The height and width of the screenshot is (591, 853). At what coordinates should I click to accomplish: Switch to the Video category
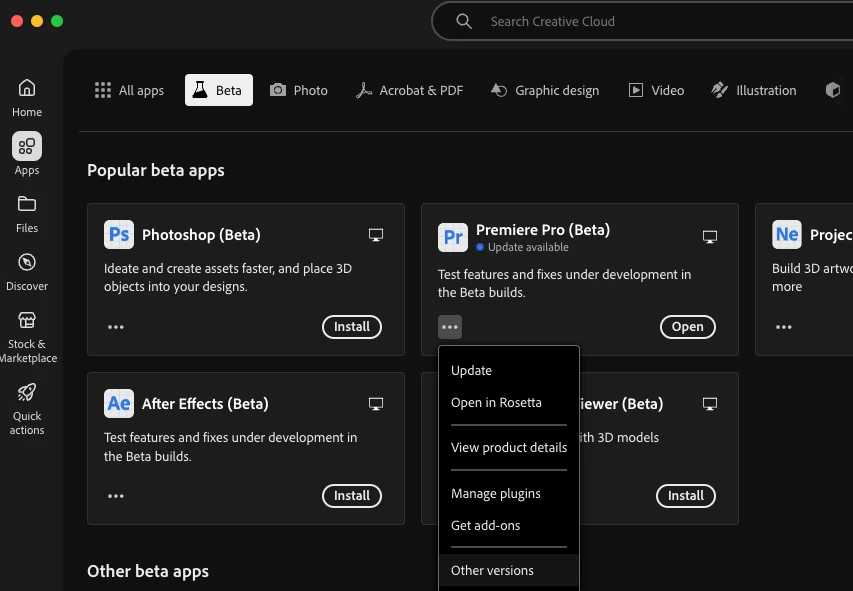pos(656,90)
